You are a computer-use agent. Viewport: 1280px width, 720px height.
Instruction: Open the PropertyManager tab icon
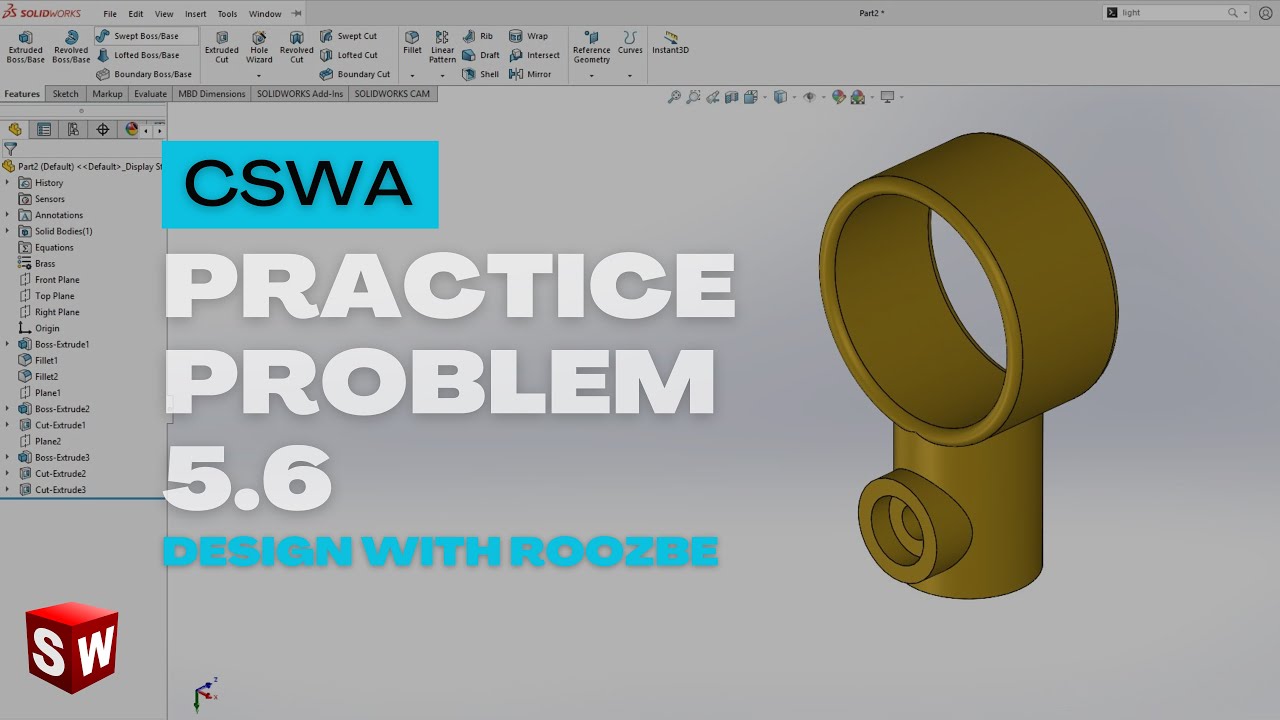pos(44,129)
